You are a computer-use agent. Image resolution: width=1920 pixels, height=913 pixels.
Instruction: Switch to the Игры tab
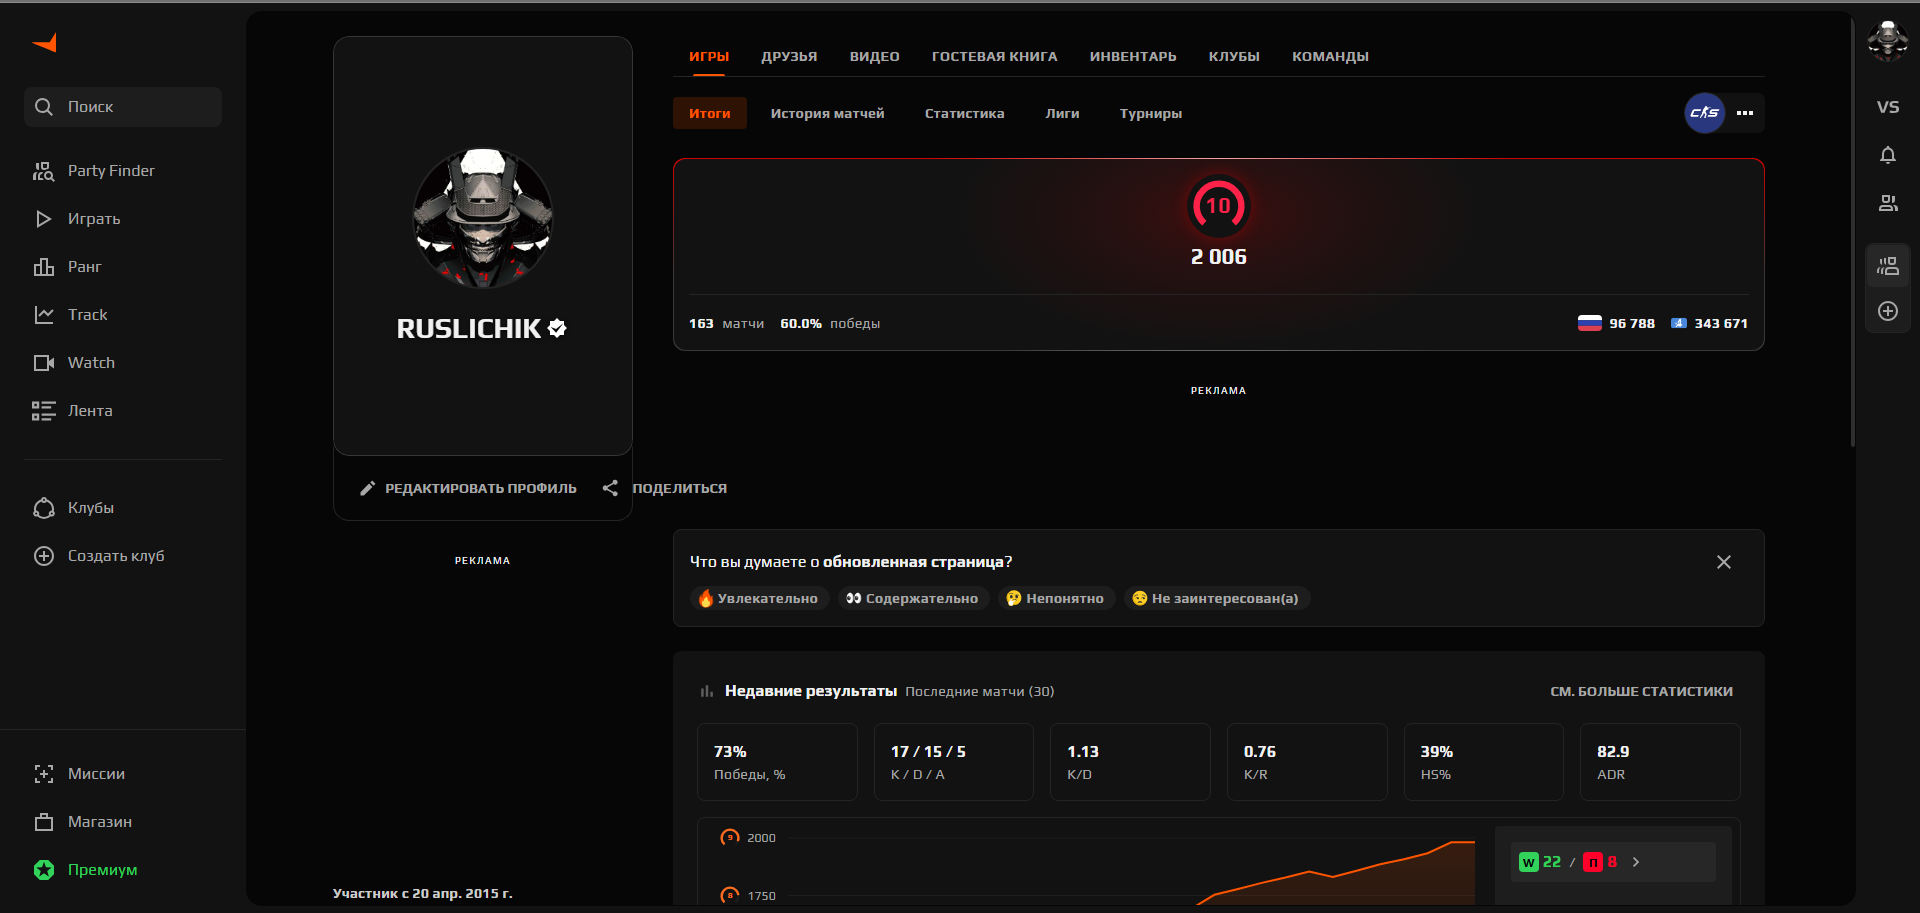pyautogui.click(x=709, y=57)
